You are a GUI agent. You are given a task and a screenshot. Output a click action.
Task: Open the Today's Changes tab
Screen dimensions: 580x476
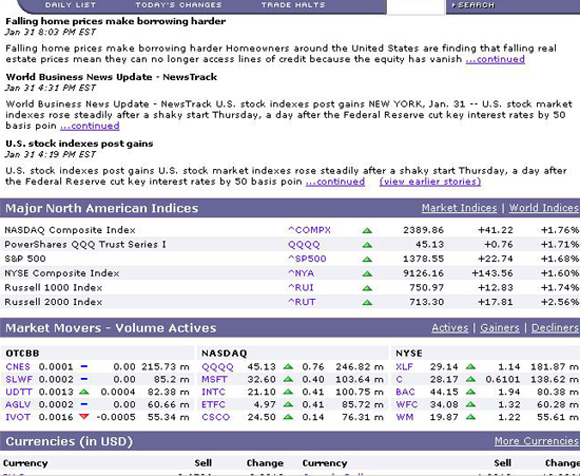click(179, 5)
